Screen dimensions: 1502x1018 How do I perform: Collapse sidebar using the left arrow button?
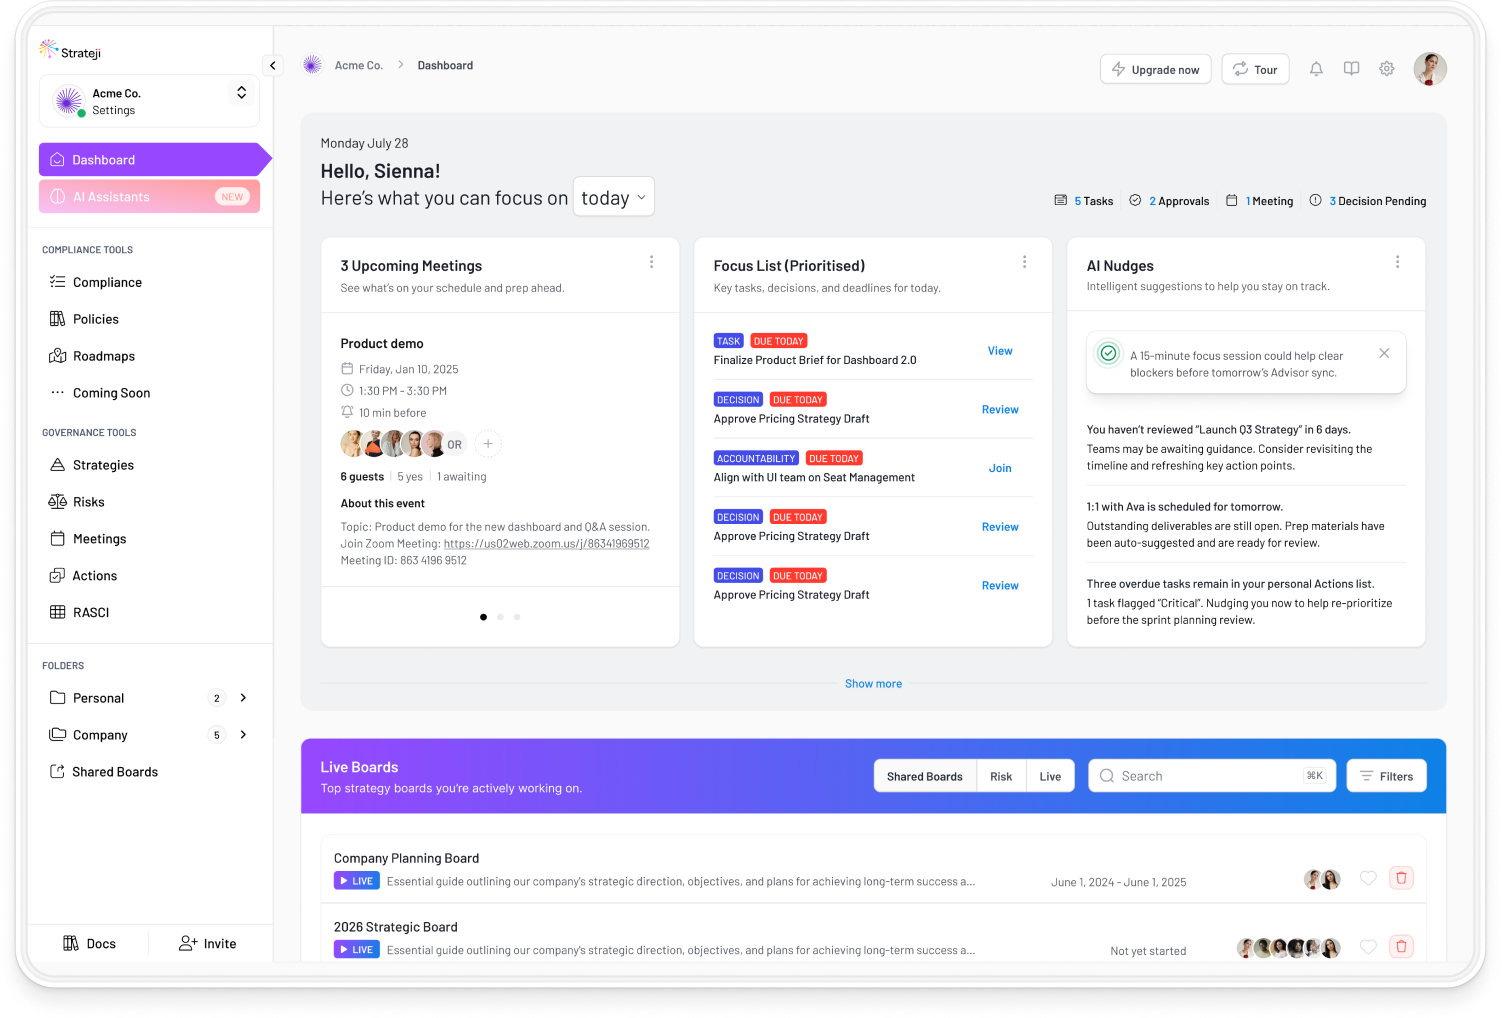[273, 65]
